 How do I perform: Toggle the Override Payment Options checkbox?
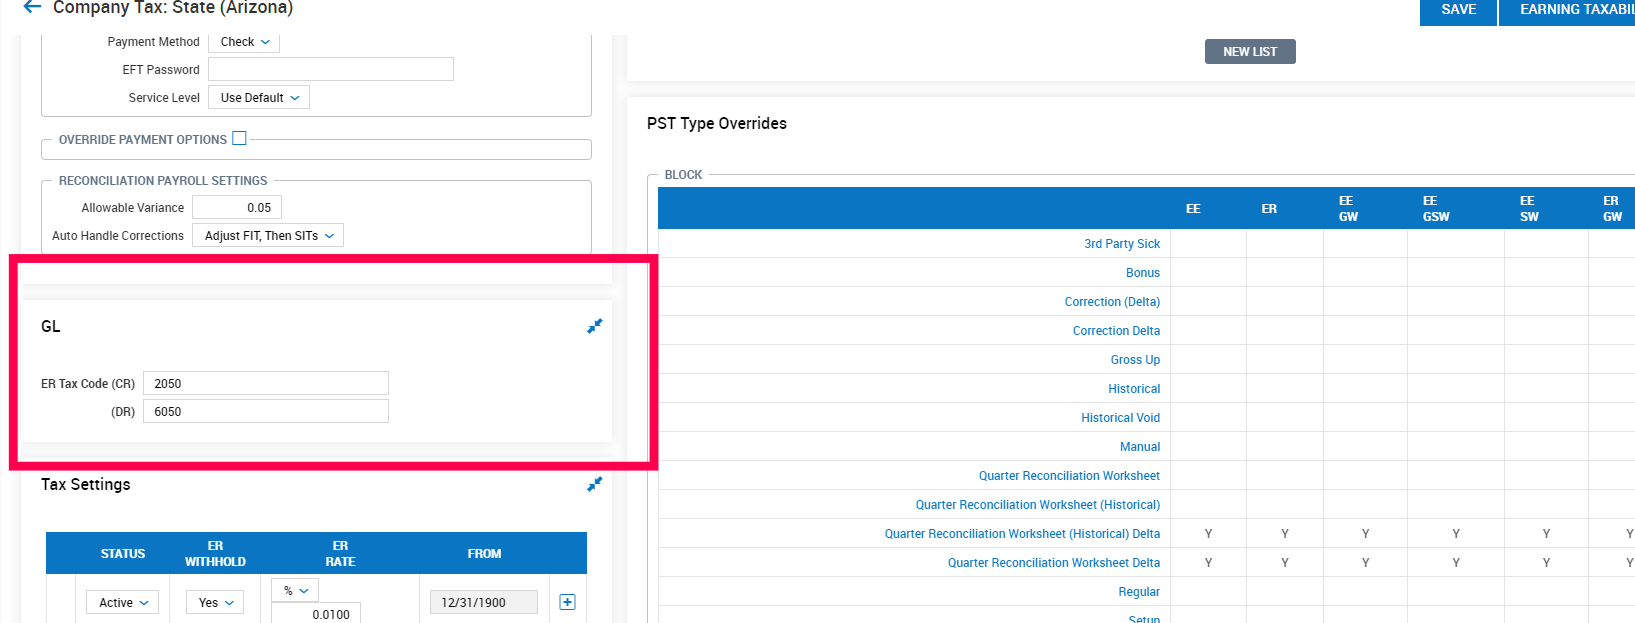(x=239, y=138)
